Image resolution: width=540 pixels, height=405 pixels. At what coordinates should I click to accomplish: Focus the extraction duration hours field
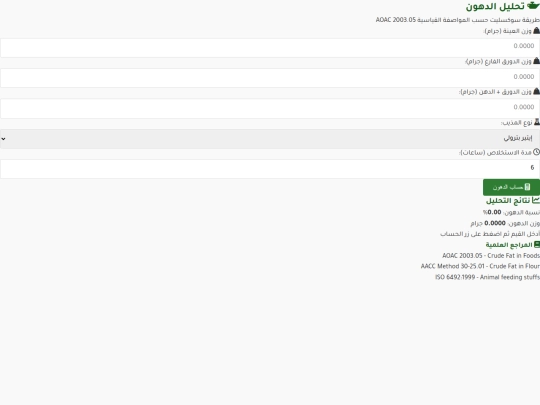pos(270,169)
